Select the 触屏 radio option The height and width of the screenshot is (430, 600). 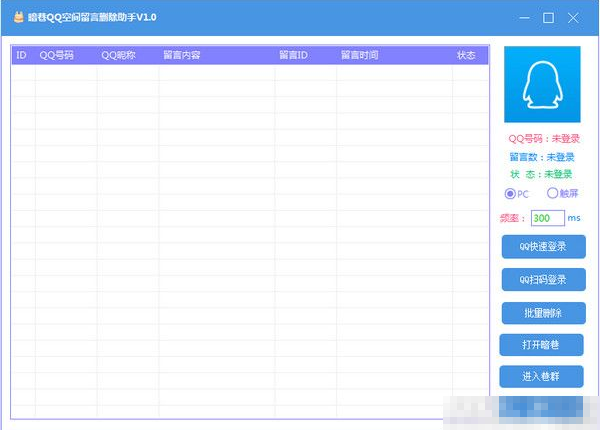pyautogui.click(x=552, y=194)
